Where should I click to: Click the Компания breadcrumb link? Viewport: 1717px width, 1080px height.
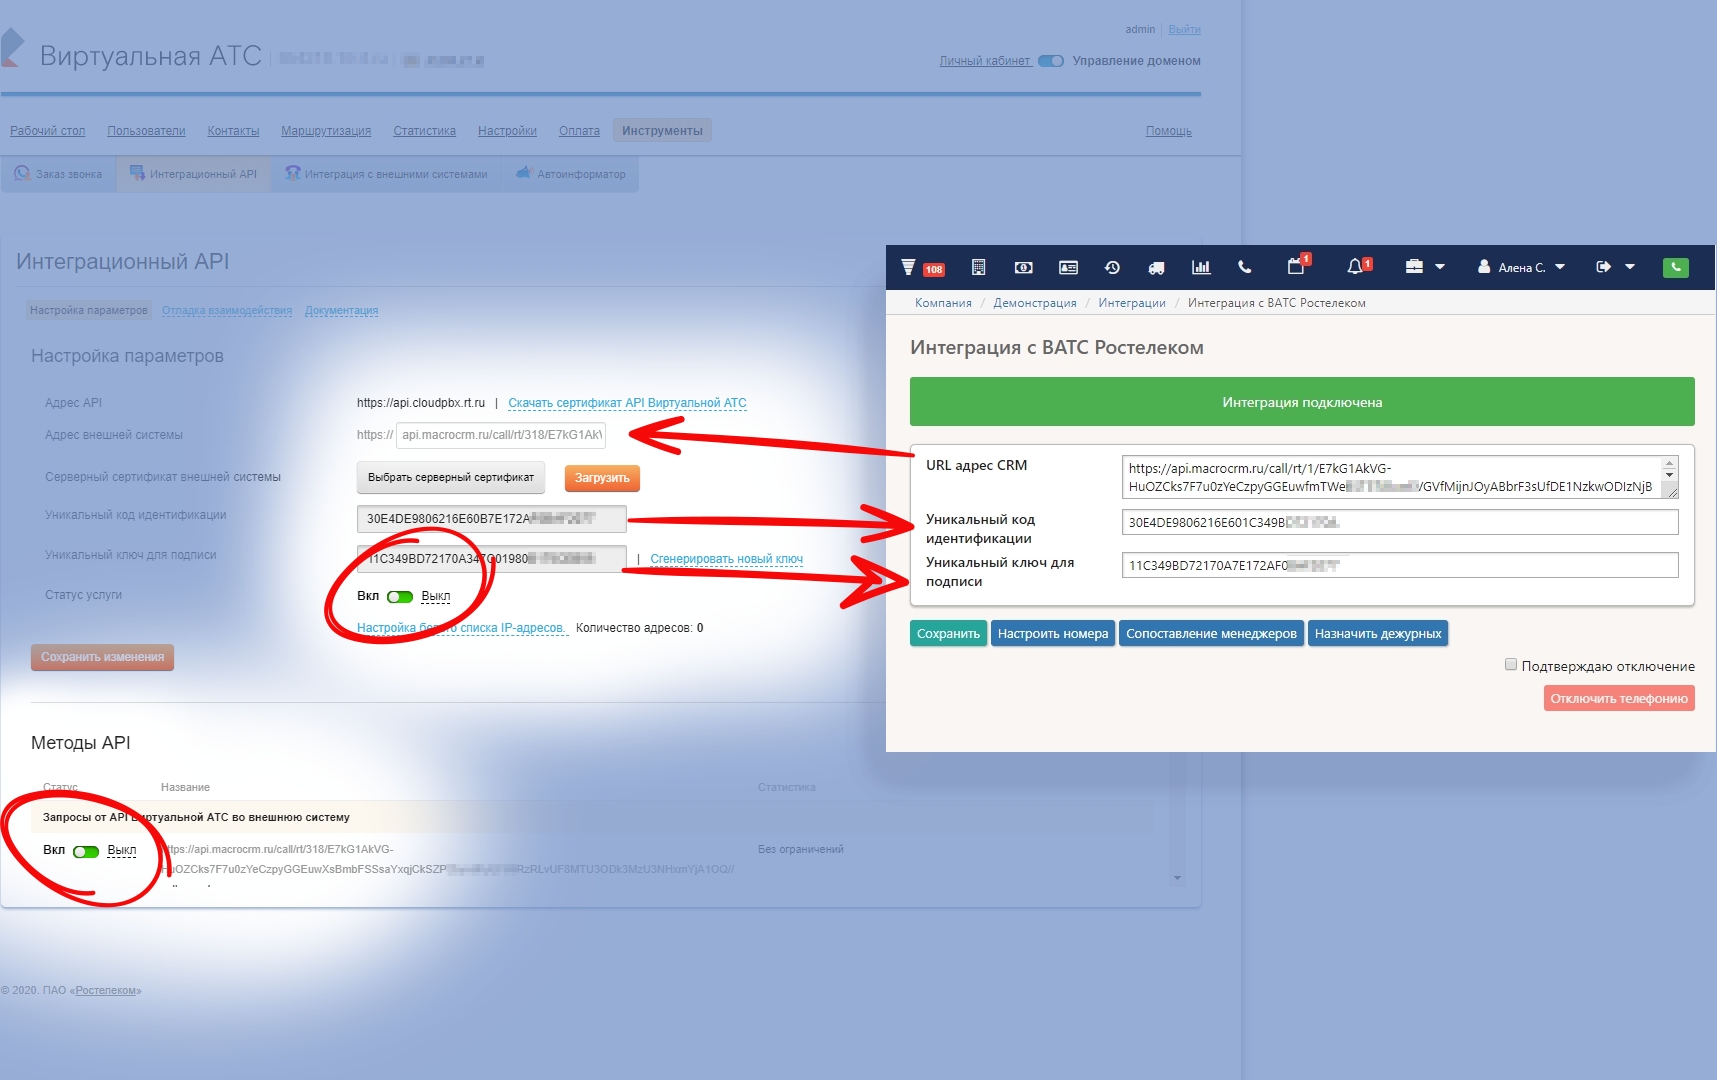coord(943,303)
